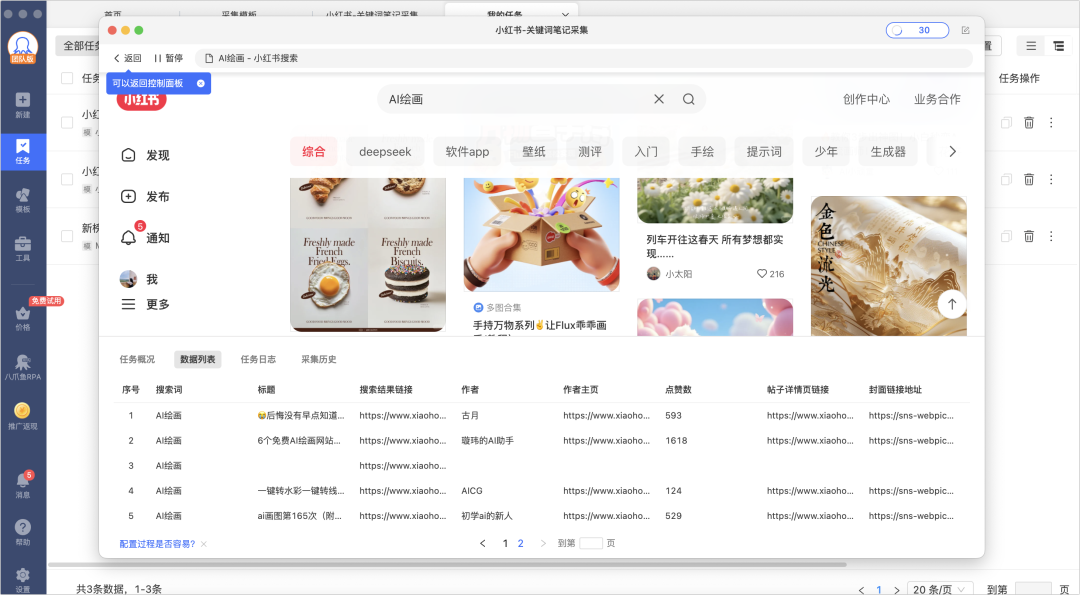Open the 金色流光 image thumbnail

pyautogui.click(x=889, y=266)
